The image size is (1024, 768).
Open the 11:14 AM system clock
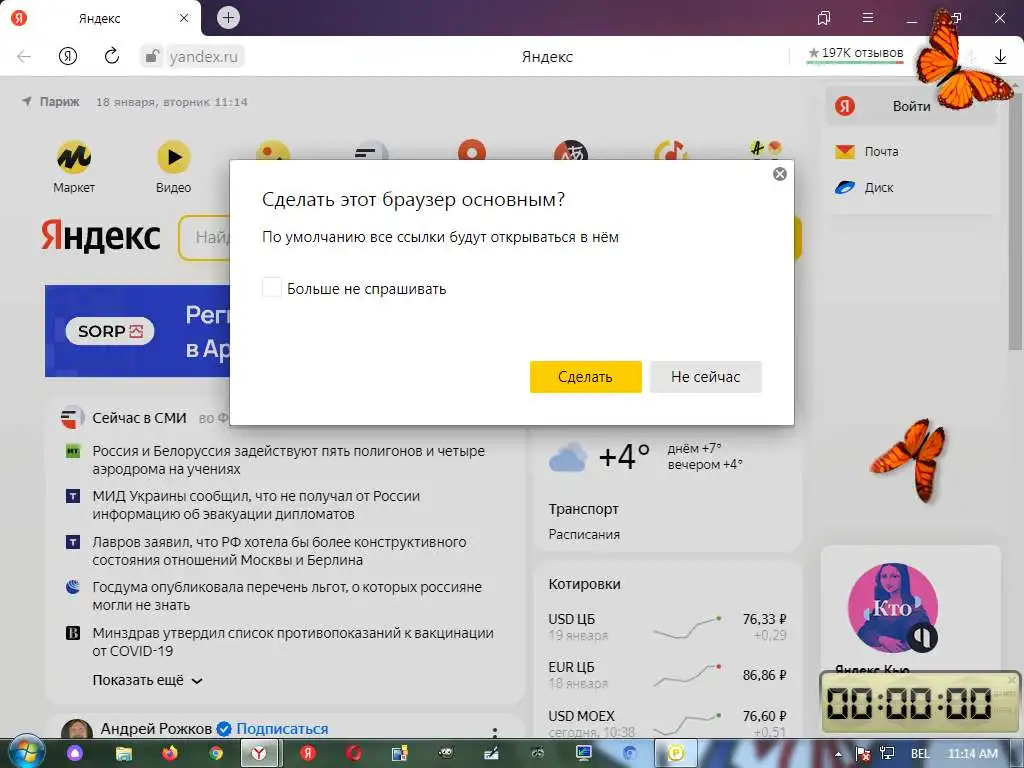(x=972, y=754)
